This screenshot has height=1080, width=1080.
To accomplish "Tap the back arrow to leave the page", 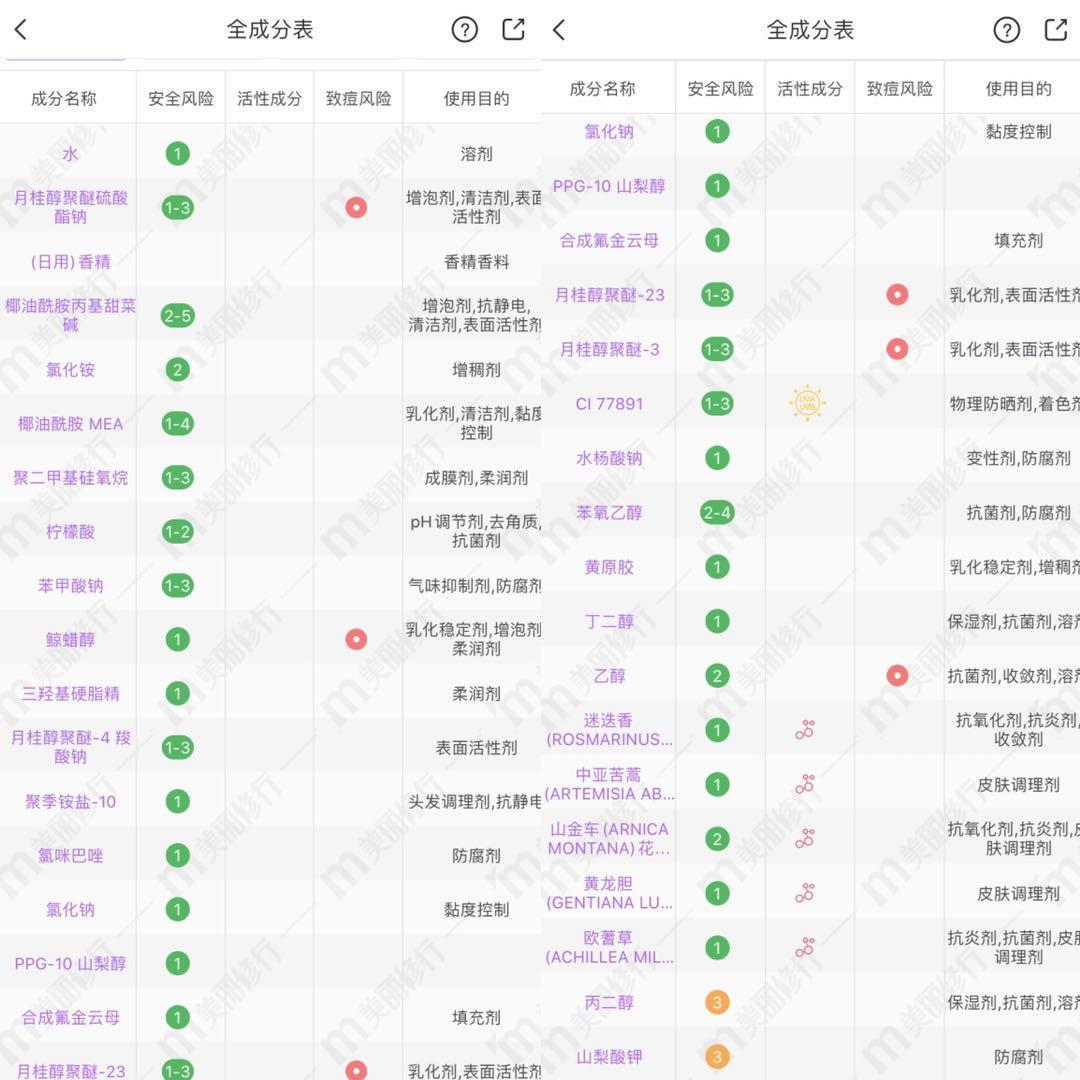I will pos(22,30).
